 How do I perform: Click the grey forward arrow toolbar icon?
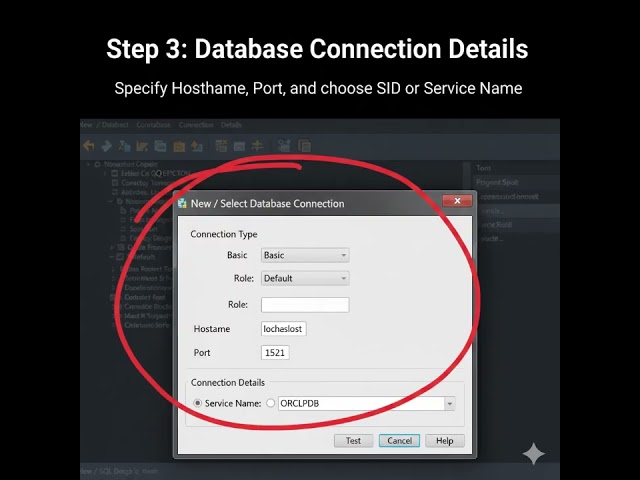(x=107, y=146)
